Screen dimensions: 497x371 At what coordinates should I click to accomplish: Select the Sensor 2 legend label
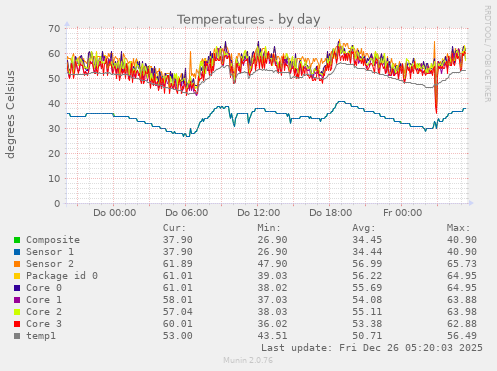pyautogui.click(x=50, y=264)
